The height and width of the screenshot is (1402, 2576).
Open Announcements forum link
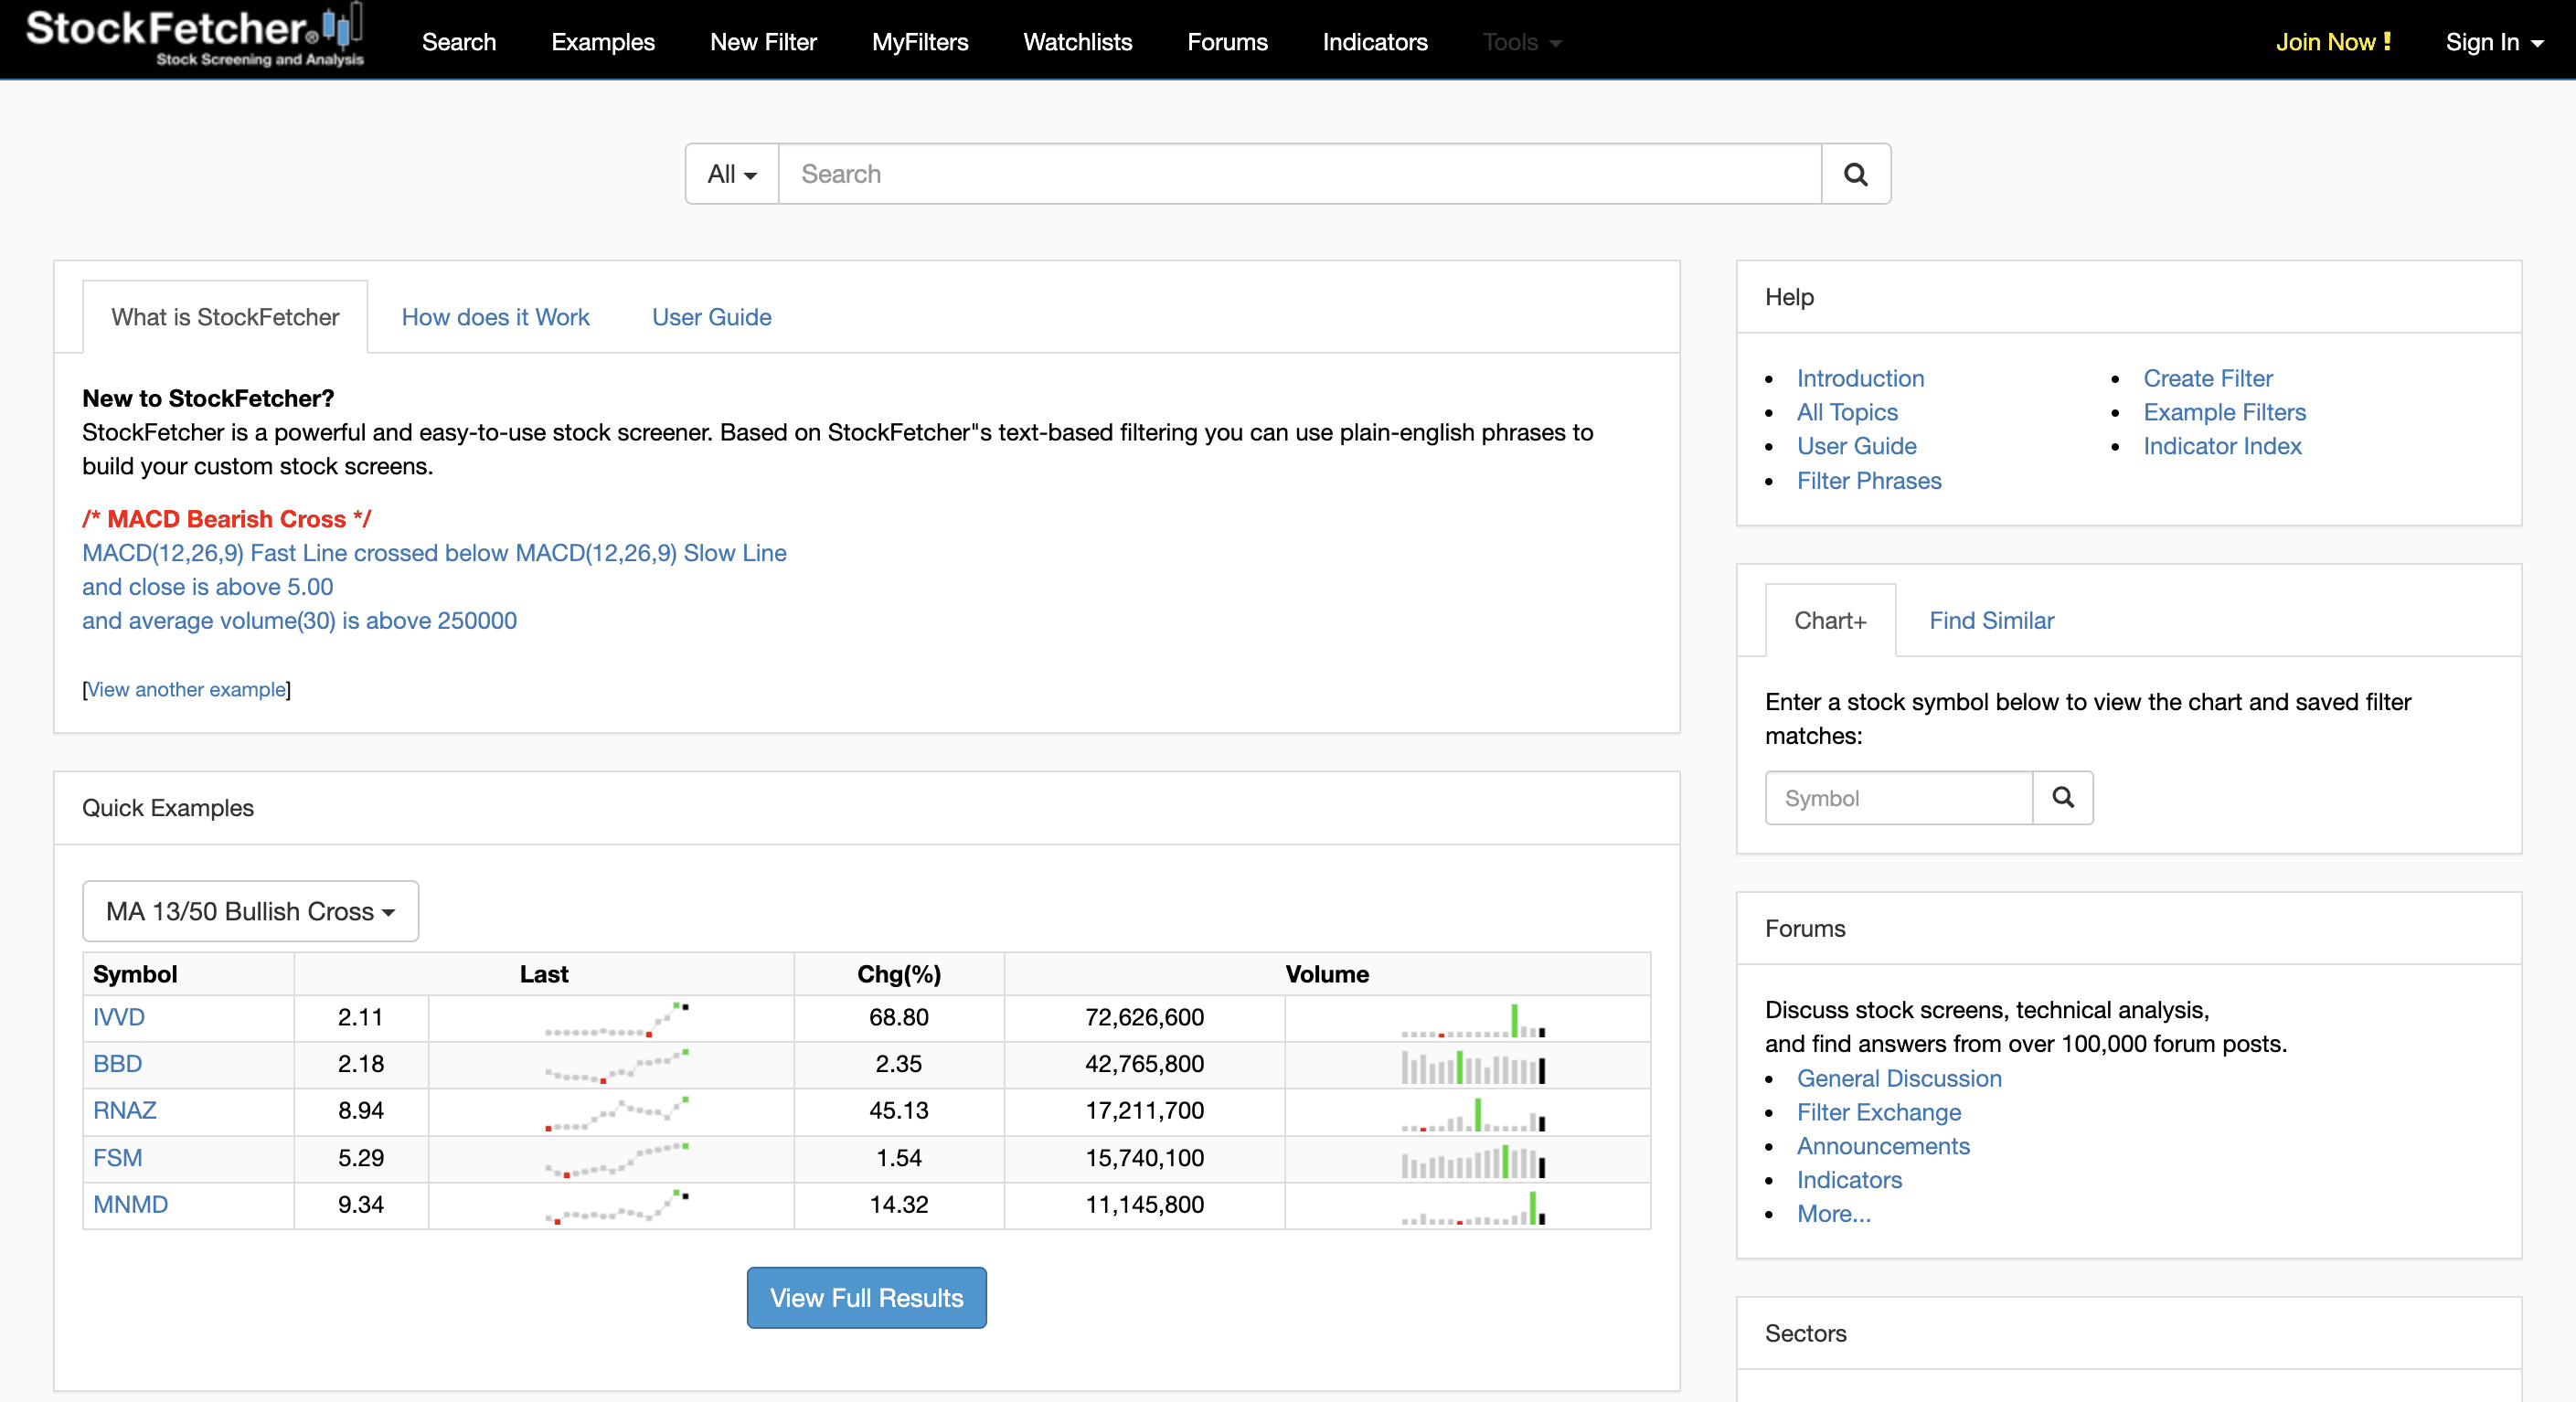point(1883,1146)
